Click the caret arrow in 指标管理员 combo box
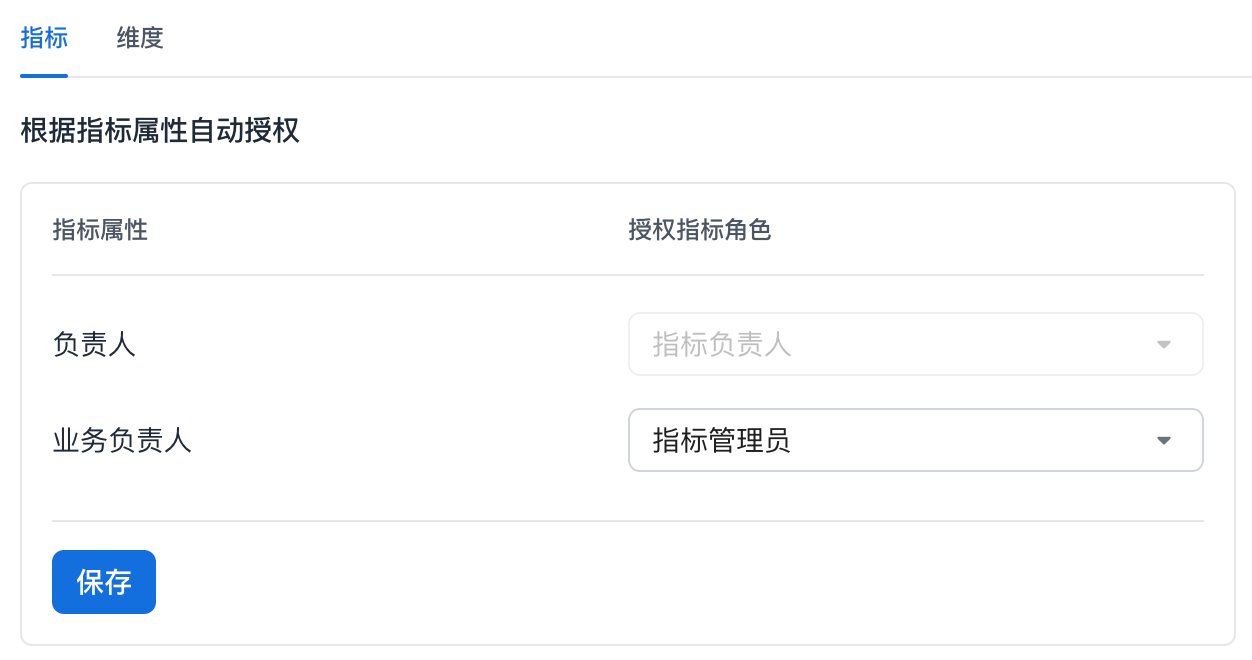1252x660 pixels. [1163, 440]
